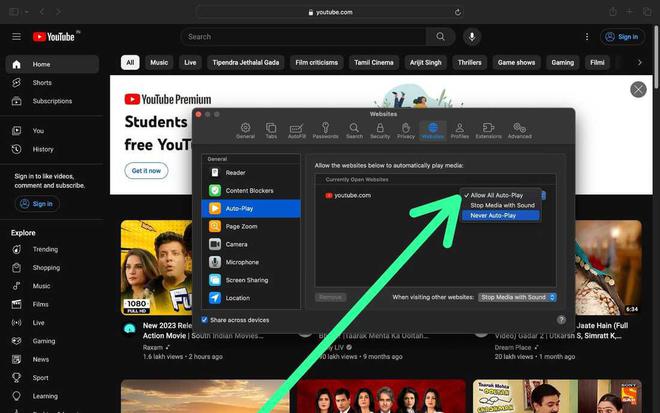Open the YouTube hamburger guide menu

coord(16,37)
